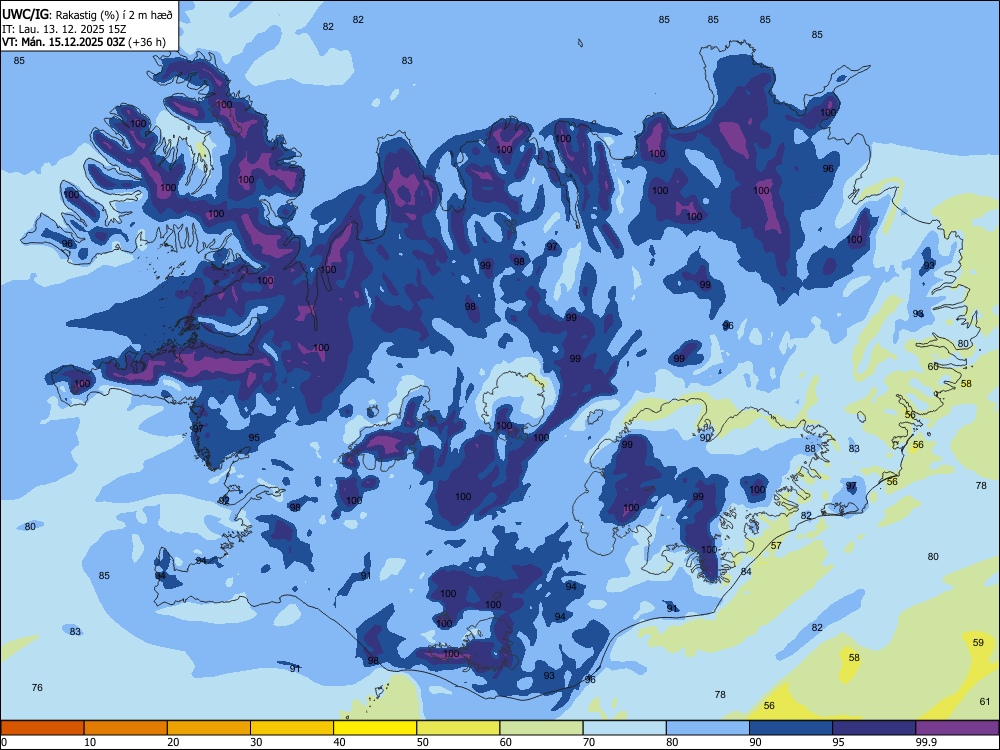
Task: Click the '92' humidity value on the map
Action: click(x=224, y=501)
